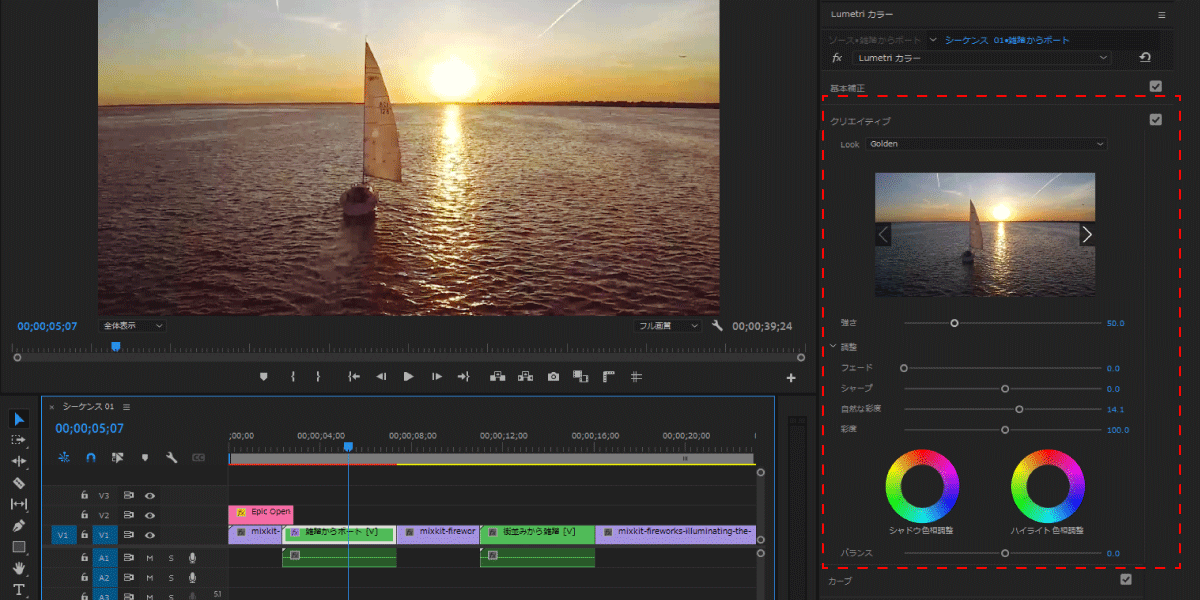1200x600 pixels.
Task: Lock the V2 video track
Action: pyautogui.click(x=84, y=515)
